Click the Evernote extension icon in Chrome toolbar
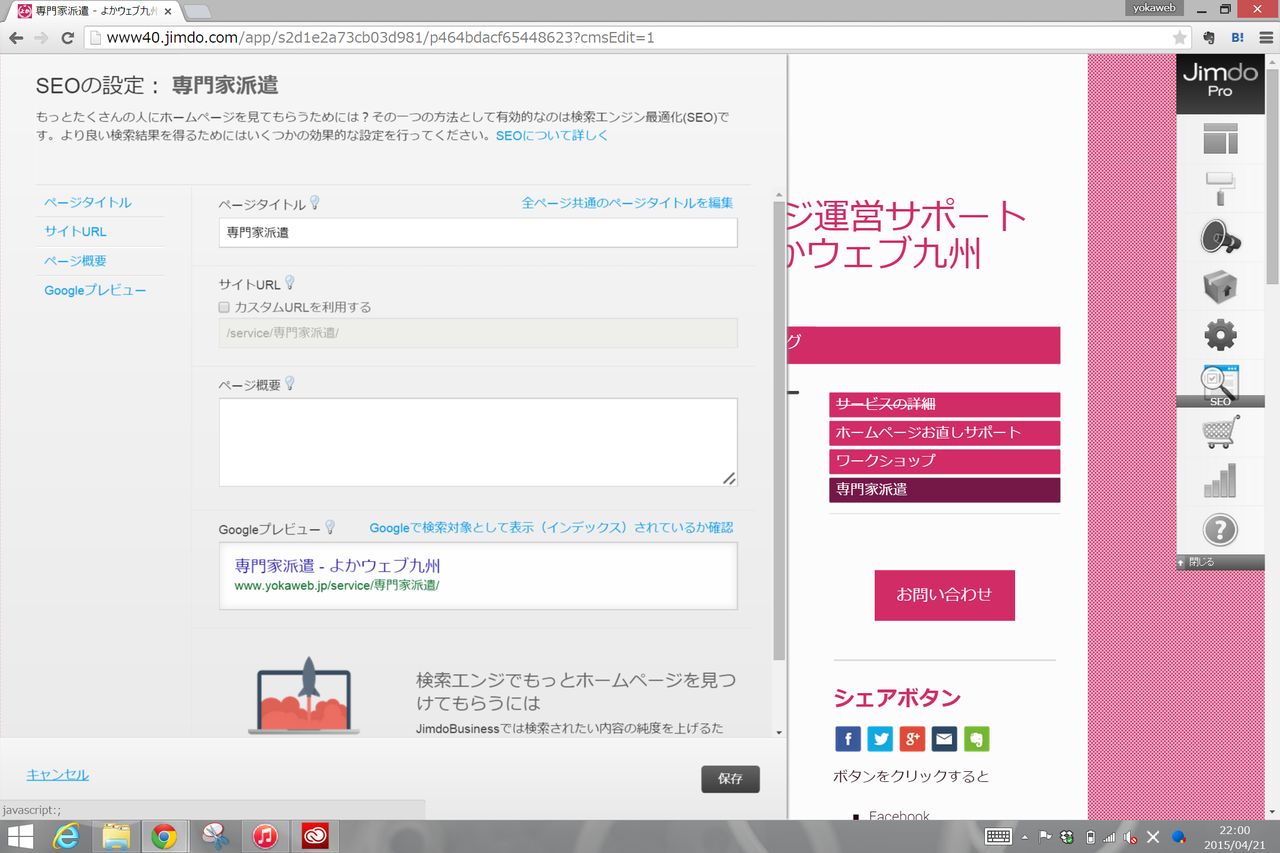The image size is (1280, 853). (x=1210, y=38)
